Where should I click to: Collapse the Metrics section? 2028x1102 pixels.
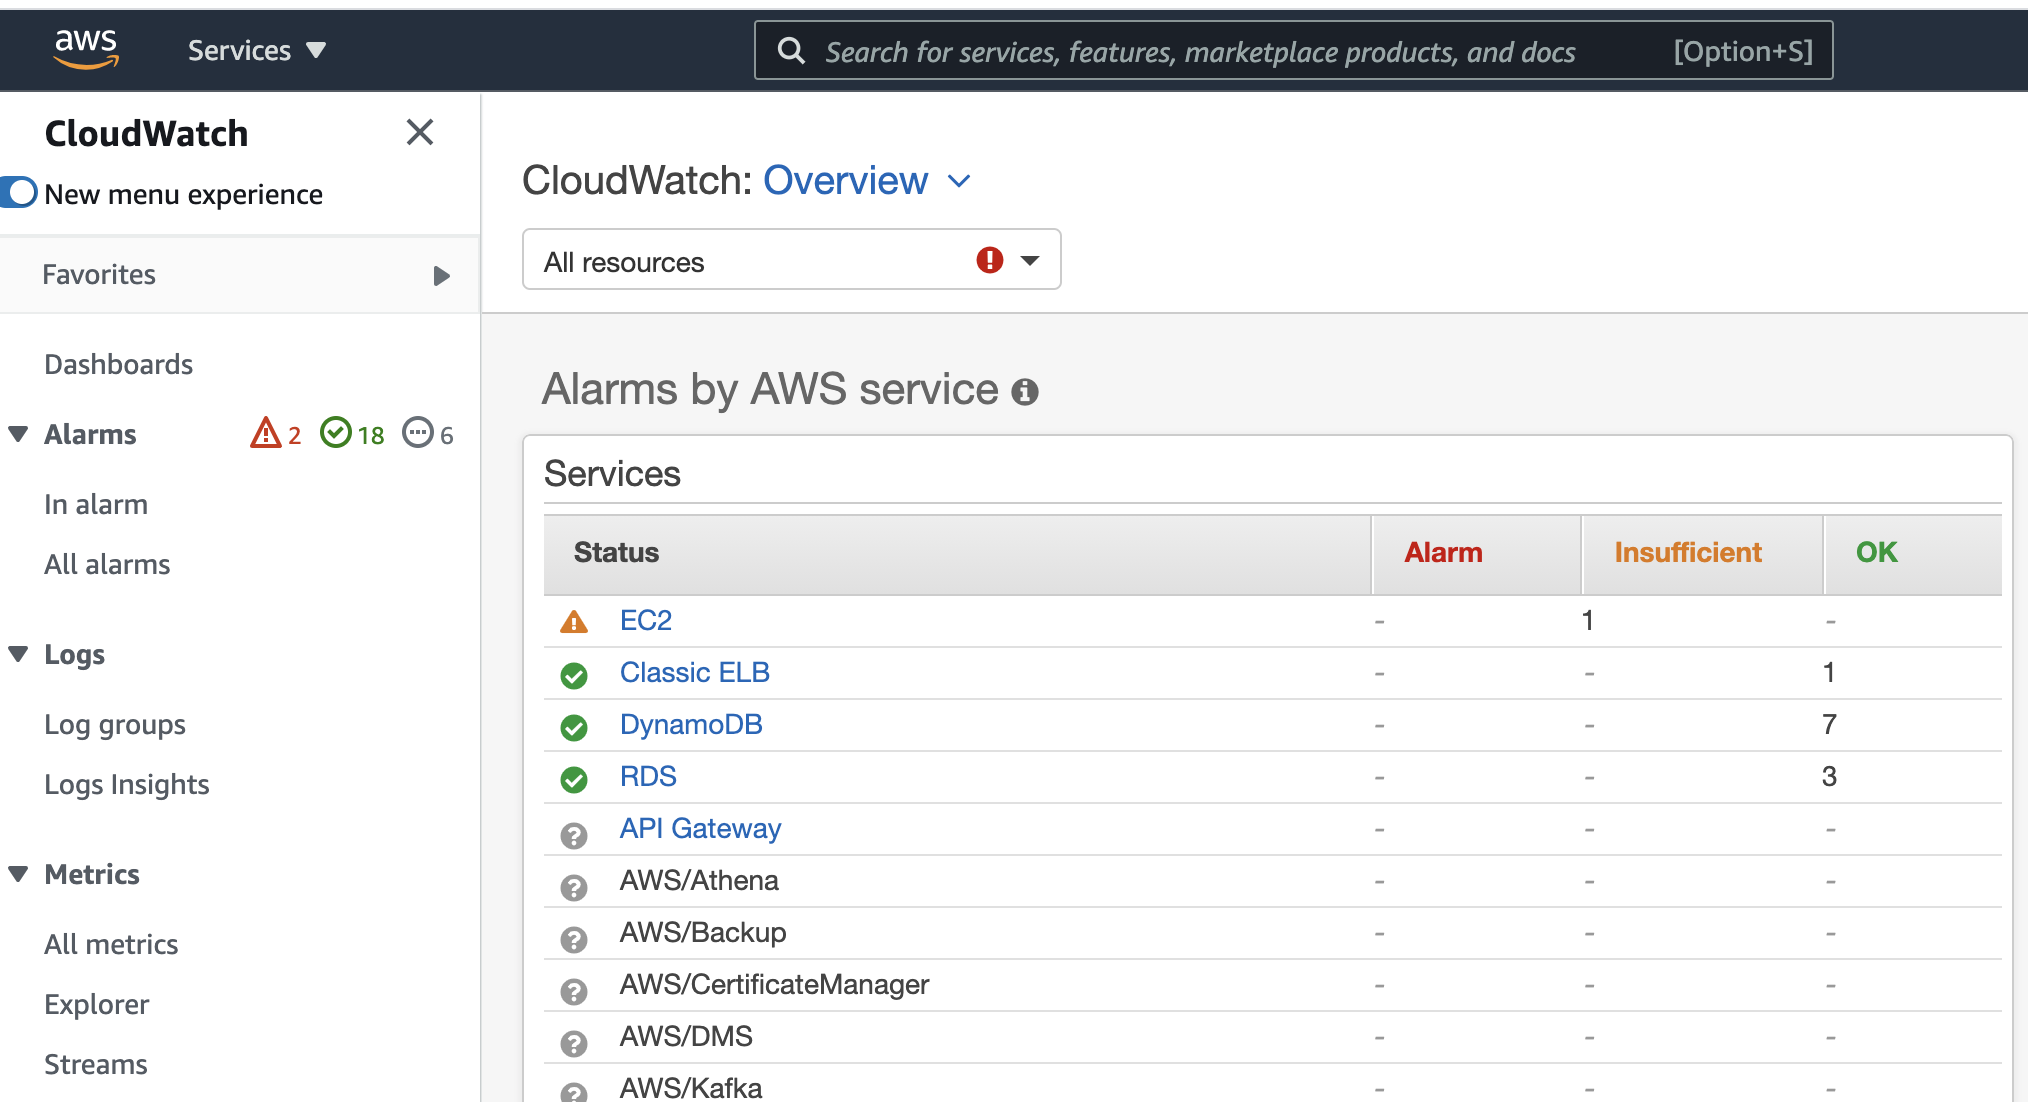click(17, 873)
